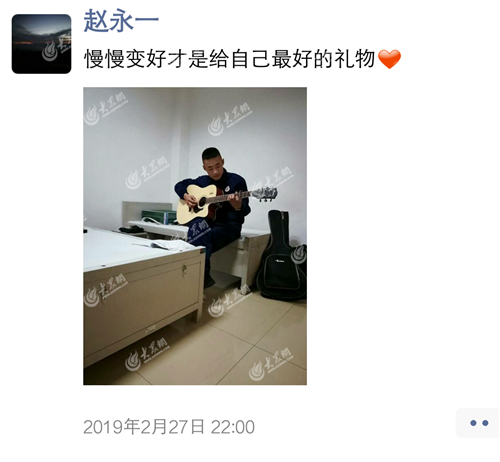This screenshot has width=500, height=462.
Task: Tap the guitar headstock in the photo
Action: click(265, 194)
